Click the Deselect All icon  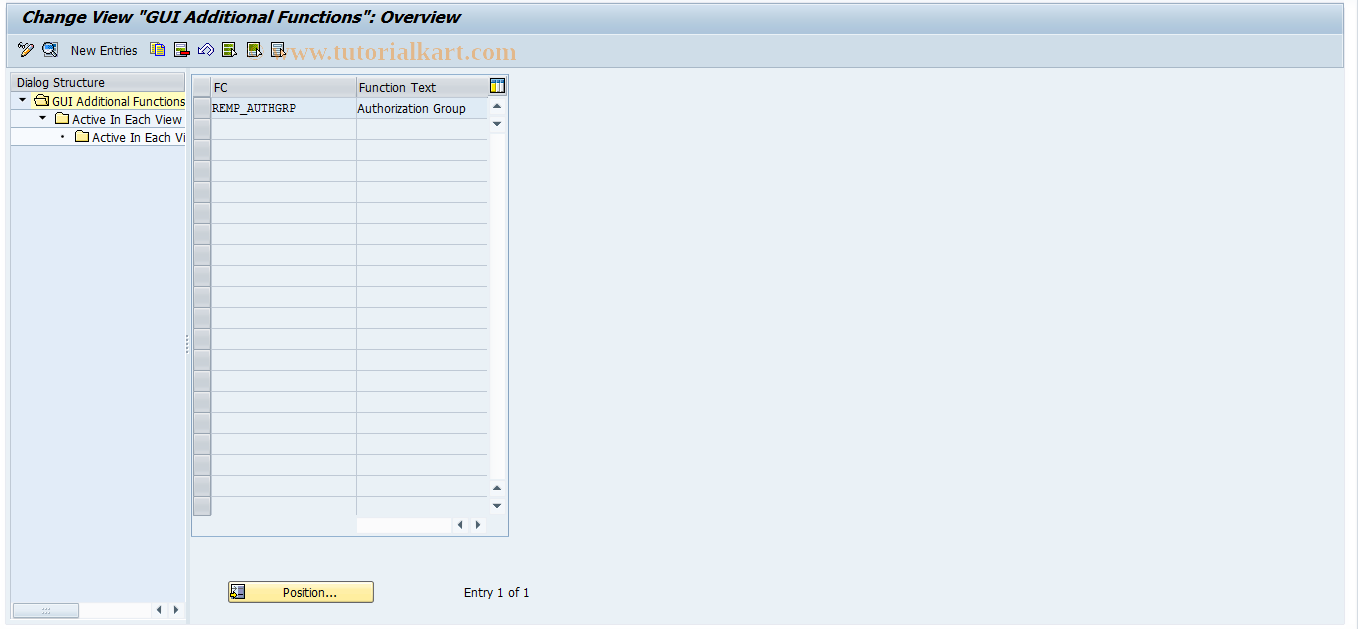[x=278, y=49]
